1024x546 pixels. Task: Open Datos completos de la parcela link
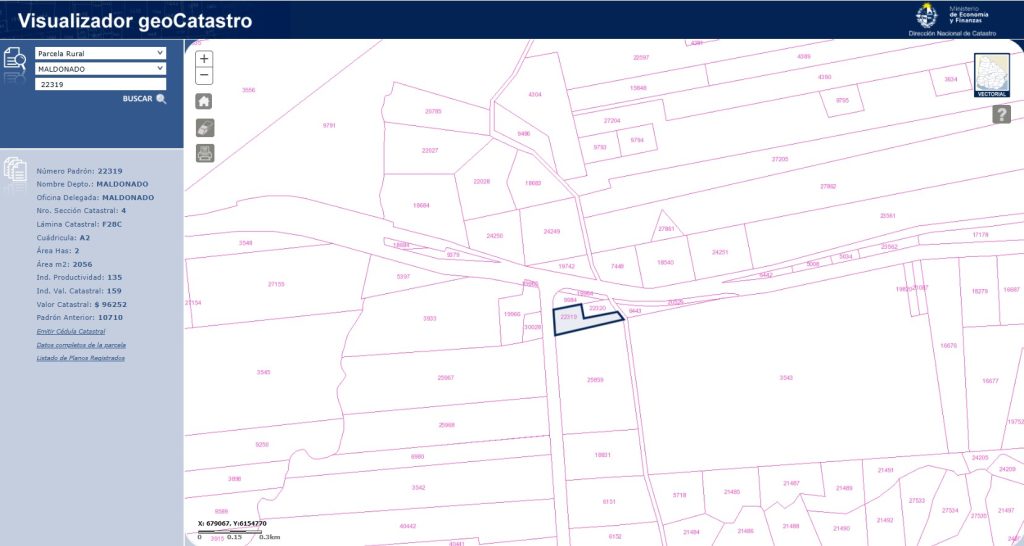click(x=81, y=345)
